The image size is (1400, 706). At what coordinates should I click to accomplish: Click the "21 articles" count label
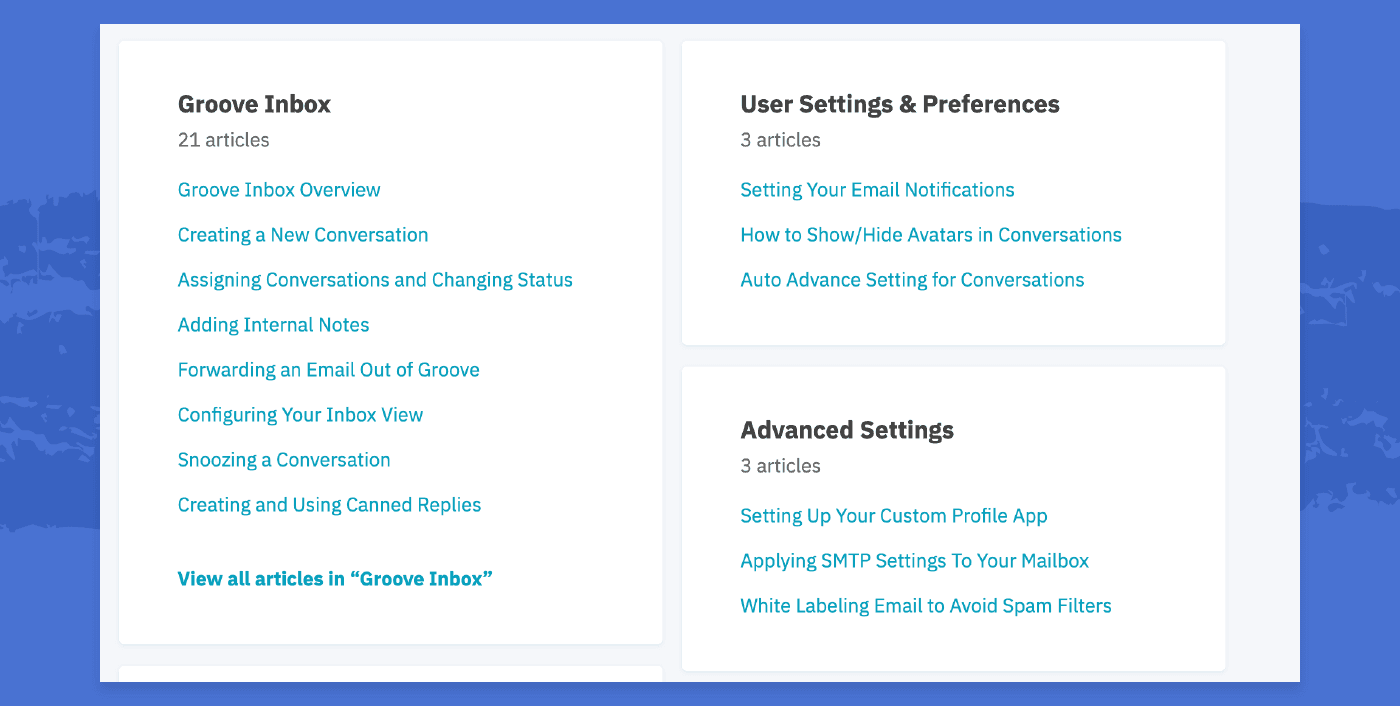pos(223,140)
